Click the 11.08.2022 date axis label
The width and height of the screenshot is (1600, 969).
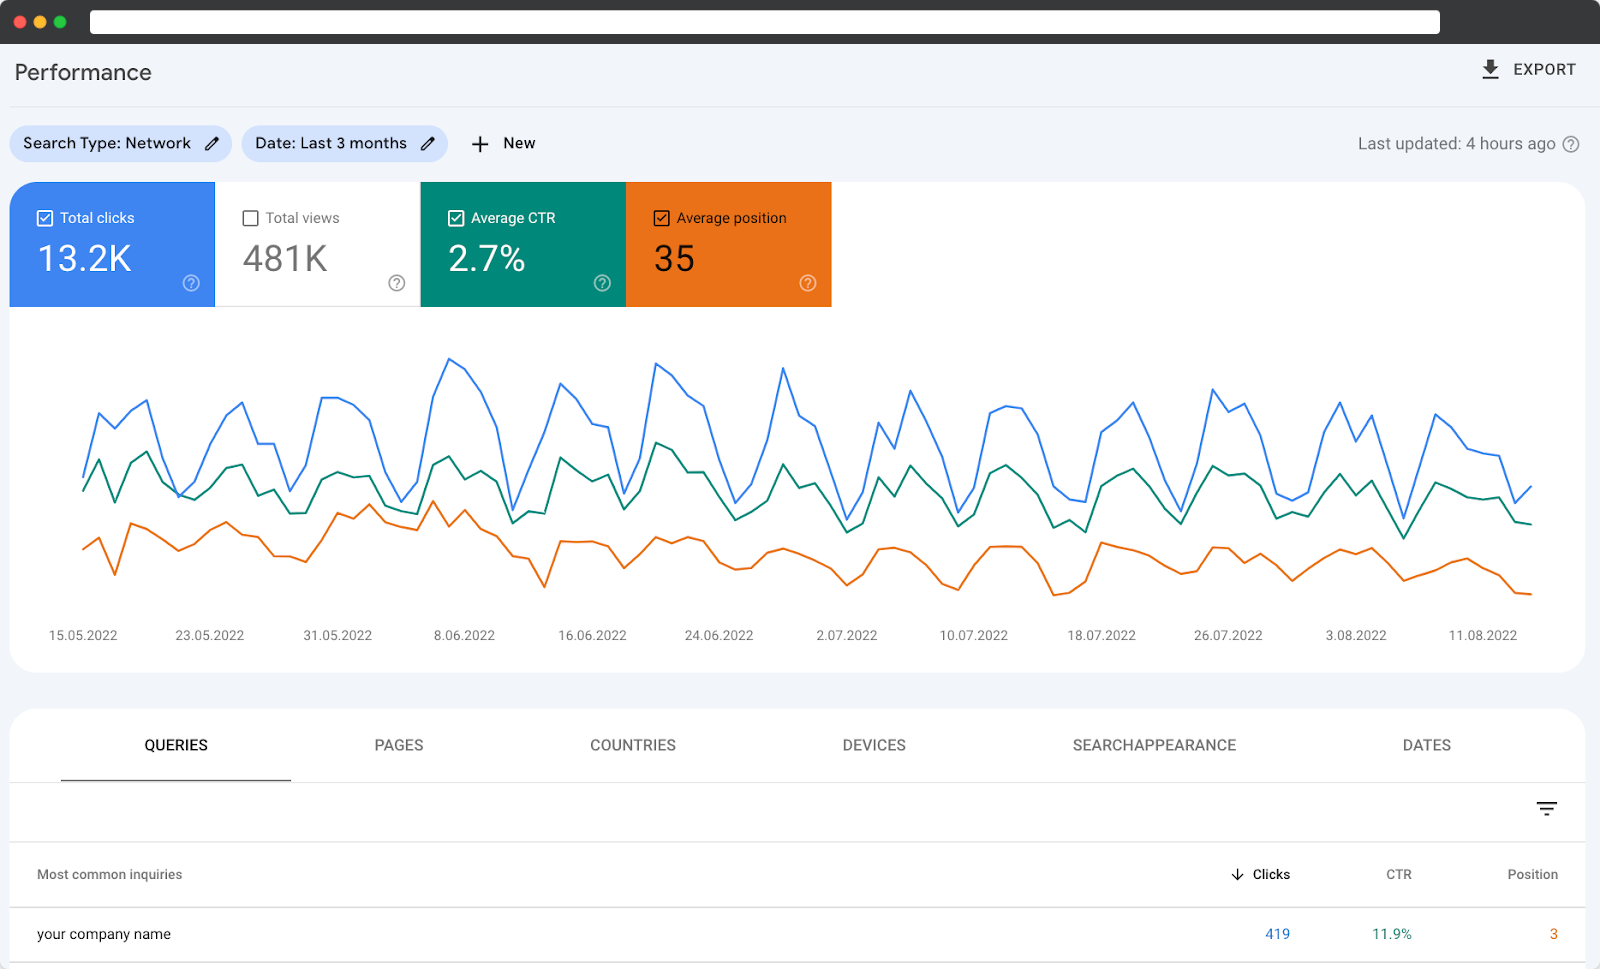click(x=1483, y=635)
